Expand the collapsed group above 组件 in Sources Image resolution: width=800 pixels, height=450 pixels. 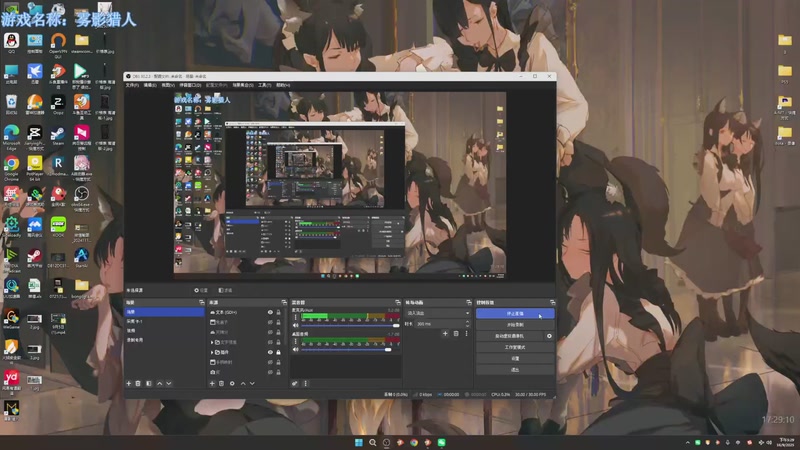(x=212, y=342)
